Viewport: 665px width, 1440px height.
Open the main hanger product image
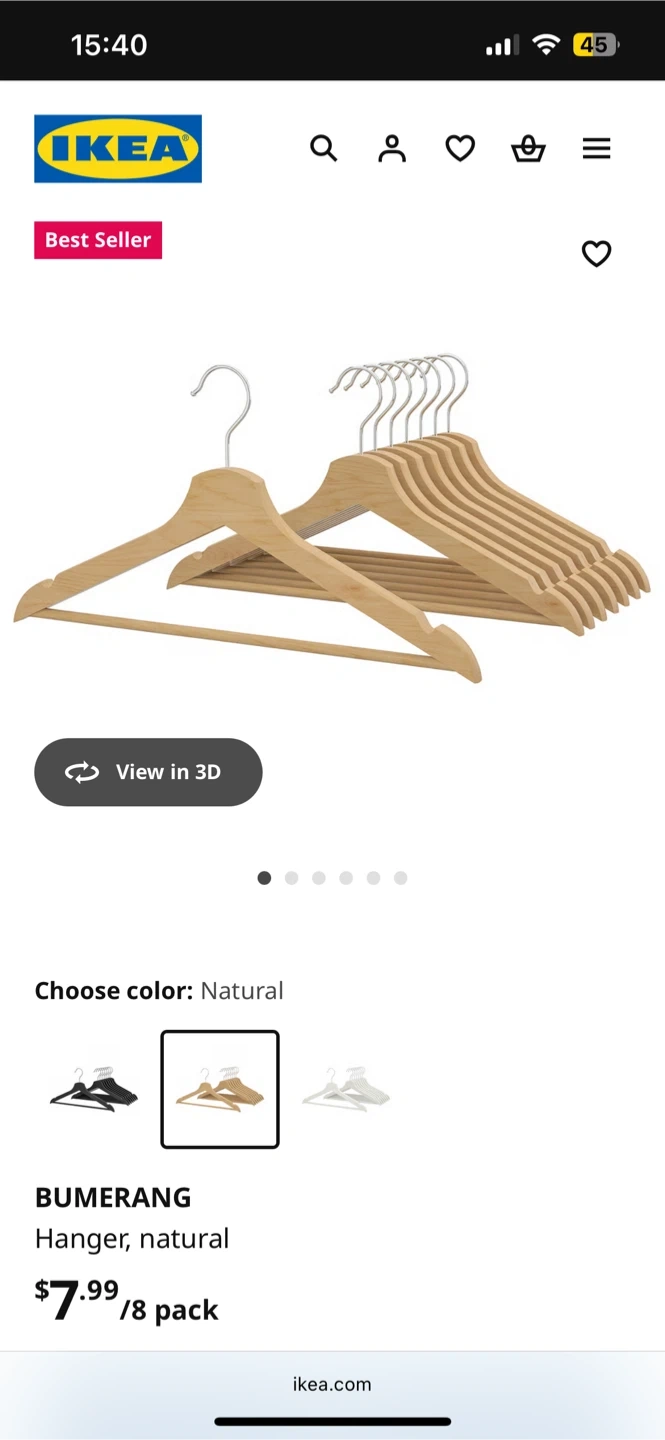coord(332,520)
